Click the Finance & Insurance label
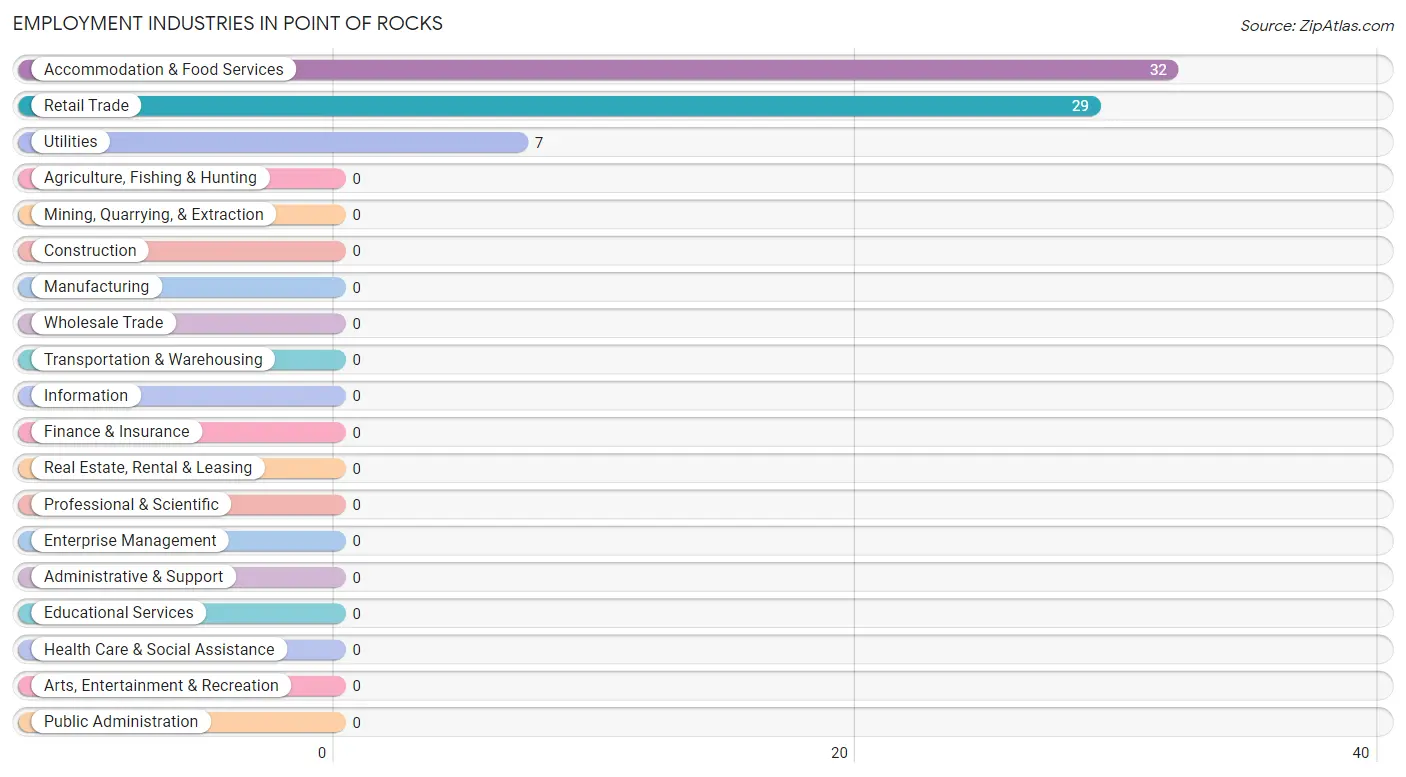This screenshot has width=1406, height=777. 116,432
